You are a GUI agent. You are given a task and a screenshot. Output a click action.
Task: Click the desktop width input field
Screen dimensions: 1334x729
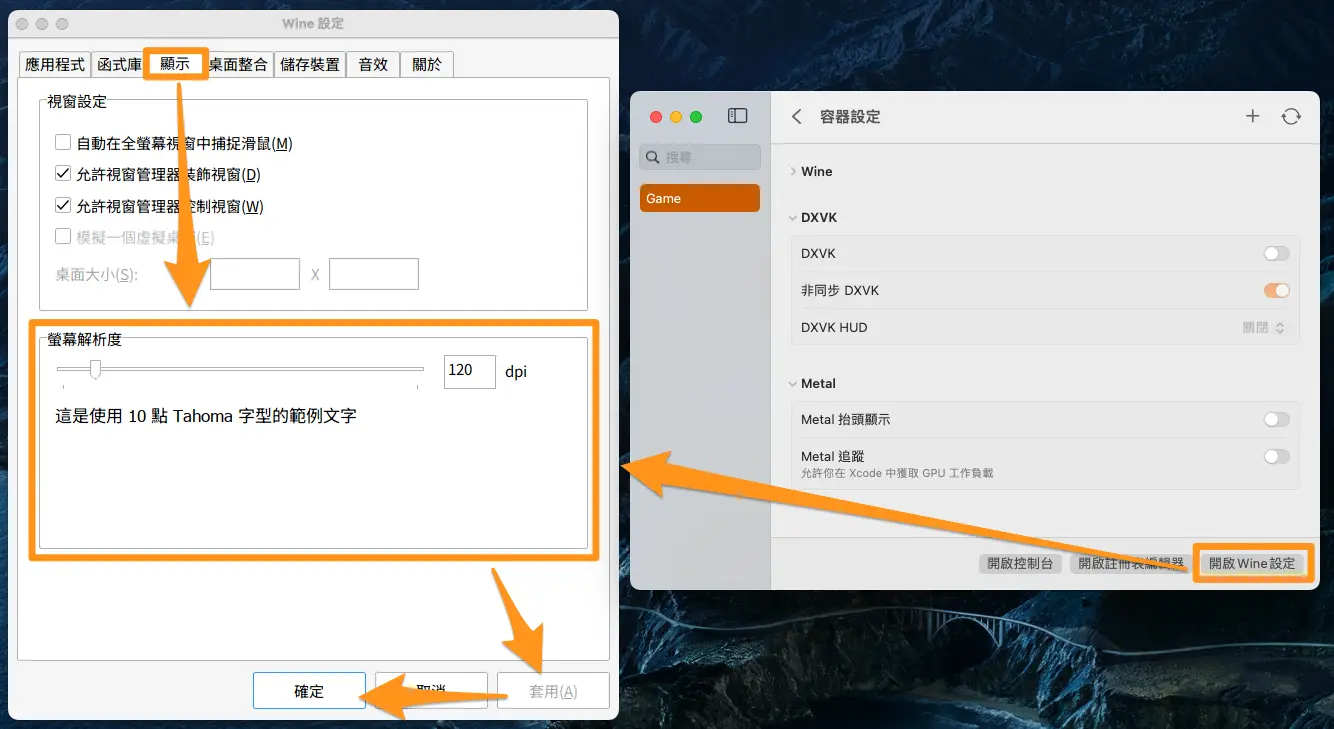pyautogui.click(x=255, y=274)
